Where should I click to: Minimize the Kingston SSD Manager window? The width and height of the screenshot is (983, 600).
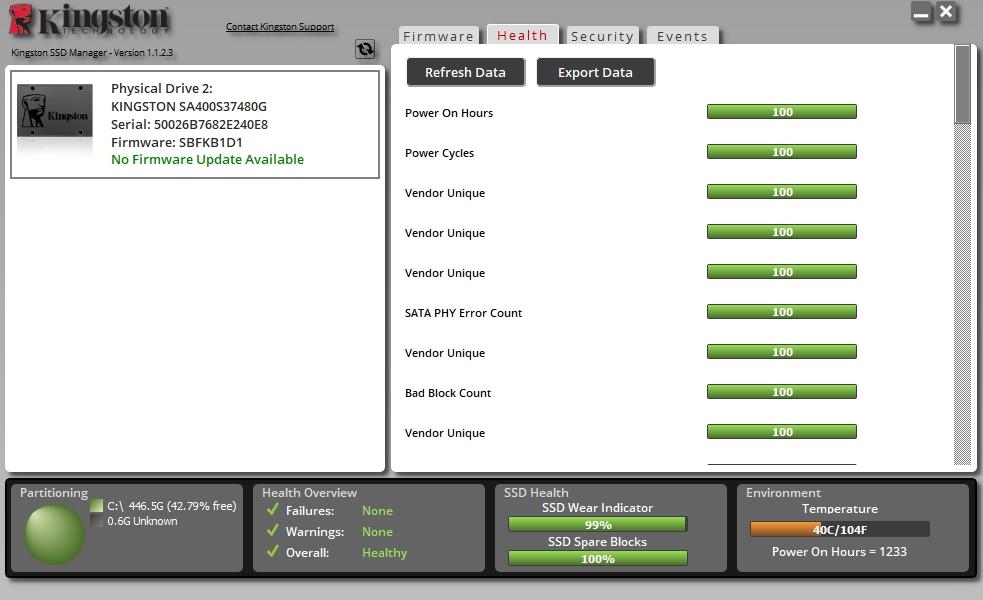click(x=922, y=13)
